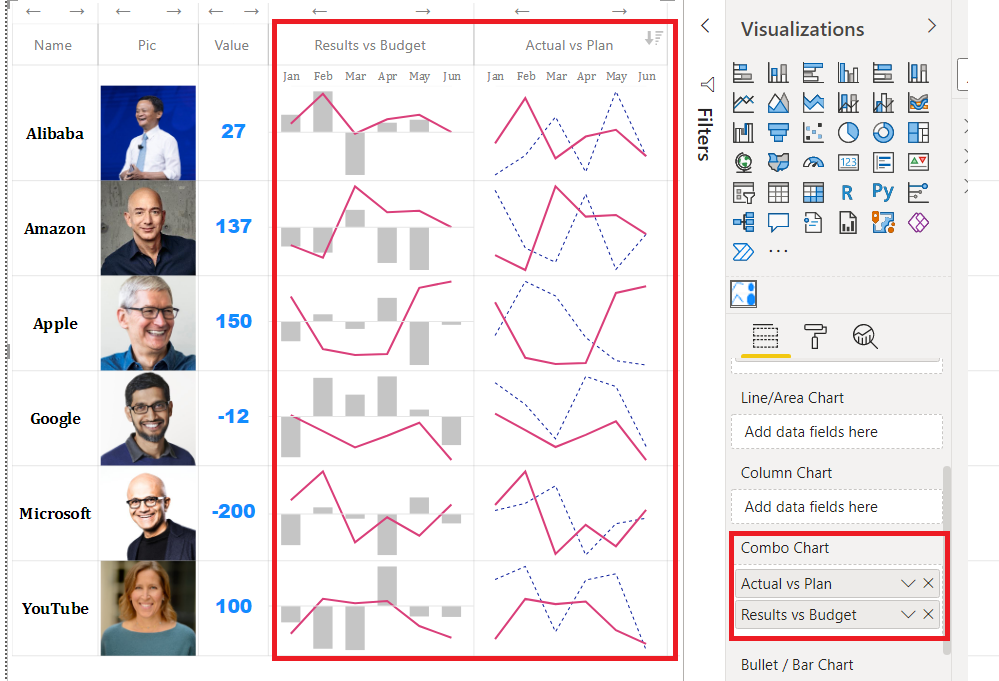This screenshot has height=681, width=999.
Task: Select the ArcGIS maps visual
Action: (x=883, y=222)
